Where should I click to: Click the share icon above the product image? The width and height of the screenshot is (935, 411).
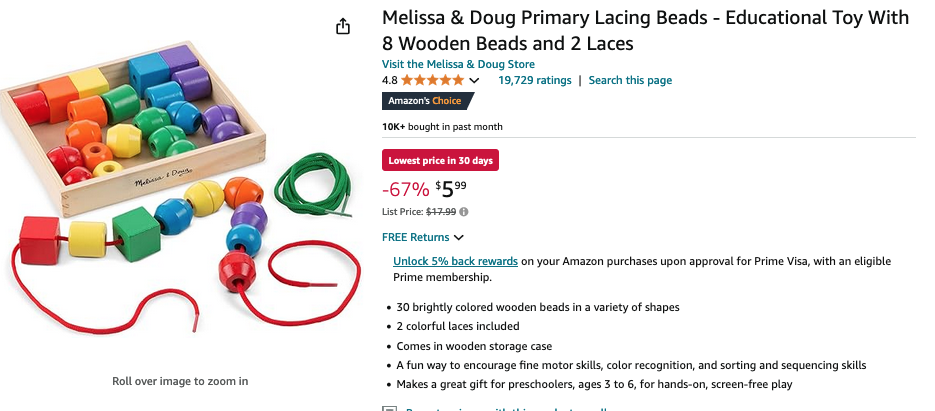(343, 26)
